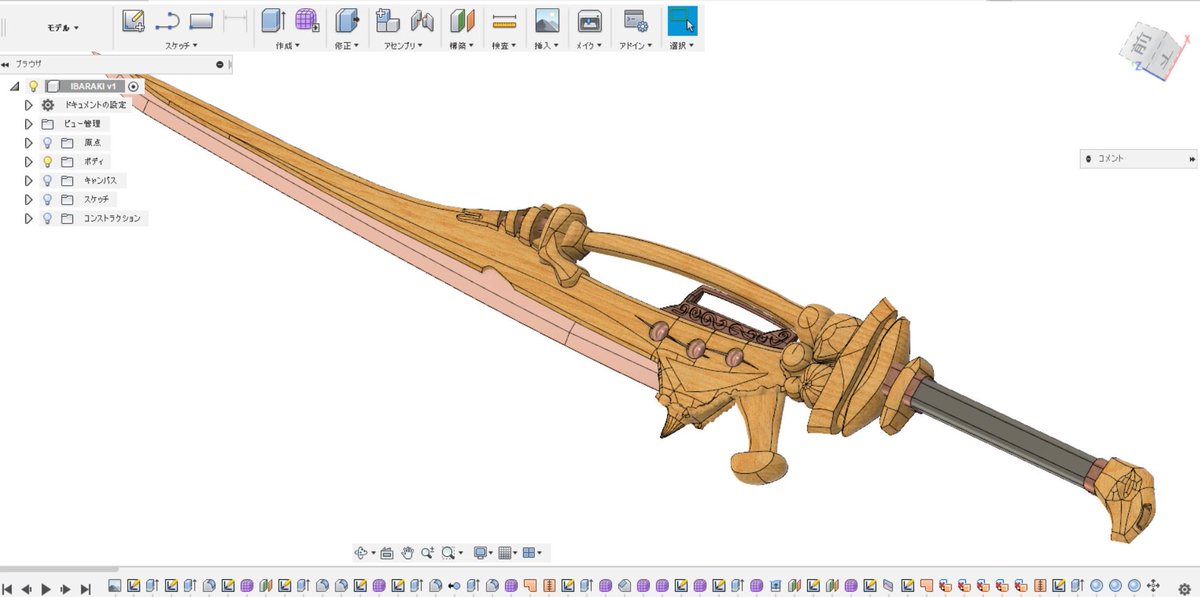1200x597 pixels.
Task: Click the Offset Plane construct icon
Action: pos(462,20)
